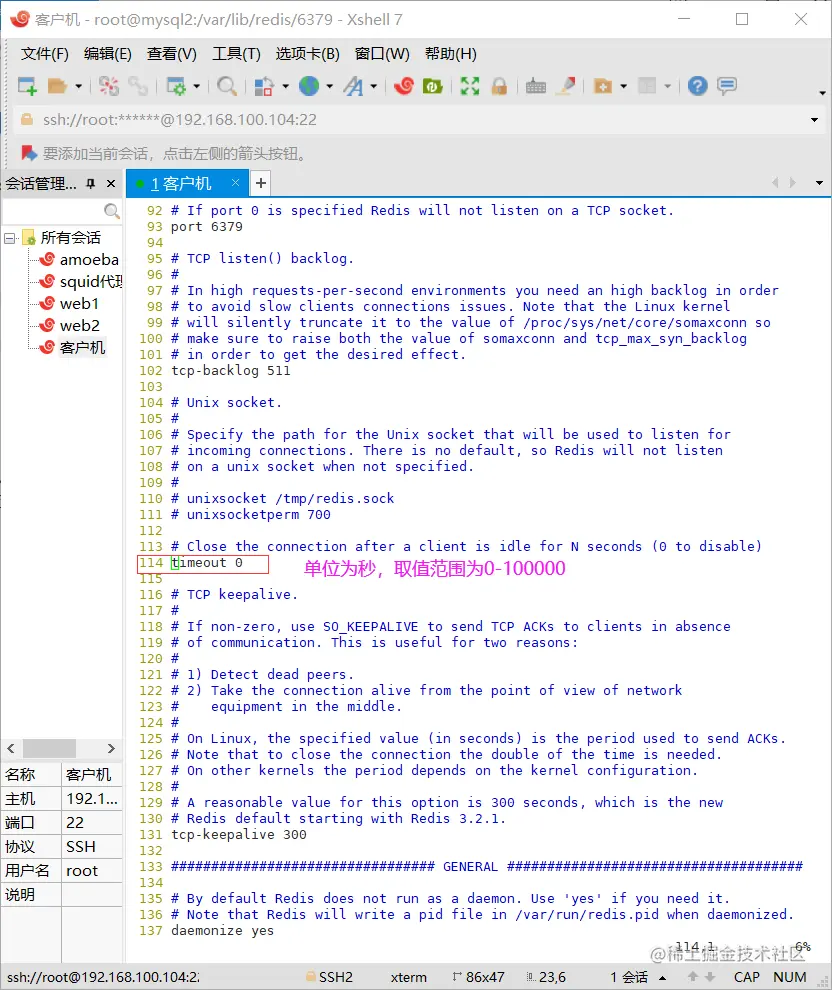Collapse the 所有会话 tree node

pos(9,238)
